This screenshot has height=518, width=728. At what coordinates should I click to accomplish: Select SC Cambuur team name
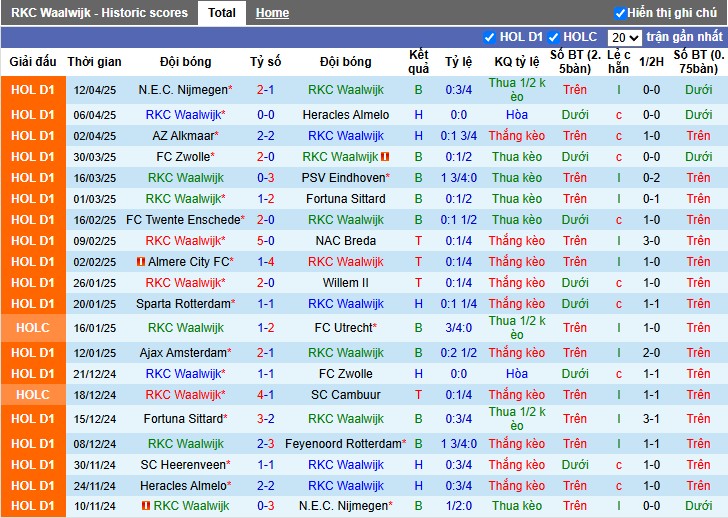tap(345, 395)
